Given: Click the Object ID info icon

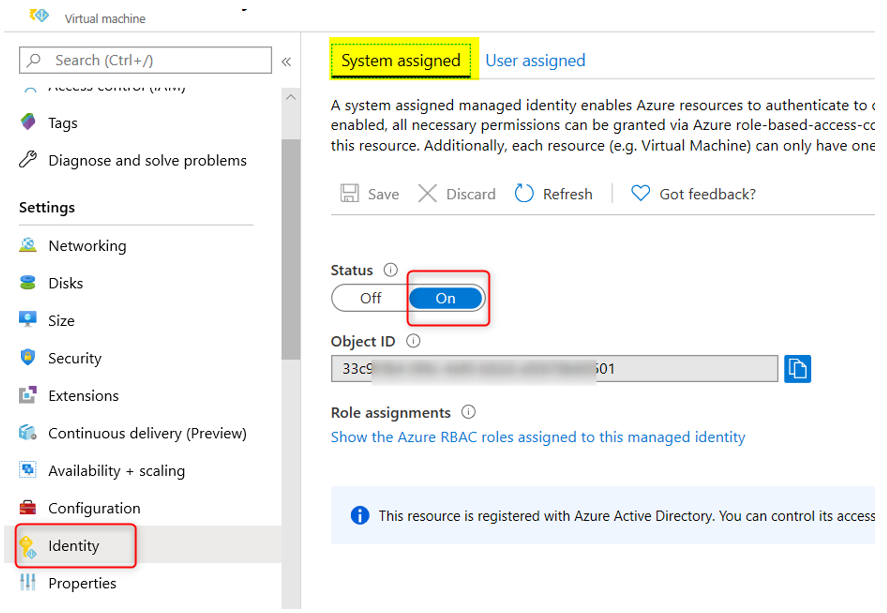Looking at the screenshot, I should point(414,341).
